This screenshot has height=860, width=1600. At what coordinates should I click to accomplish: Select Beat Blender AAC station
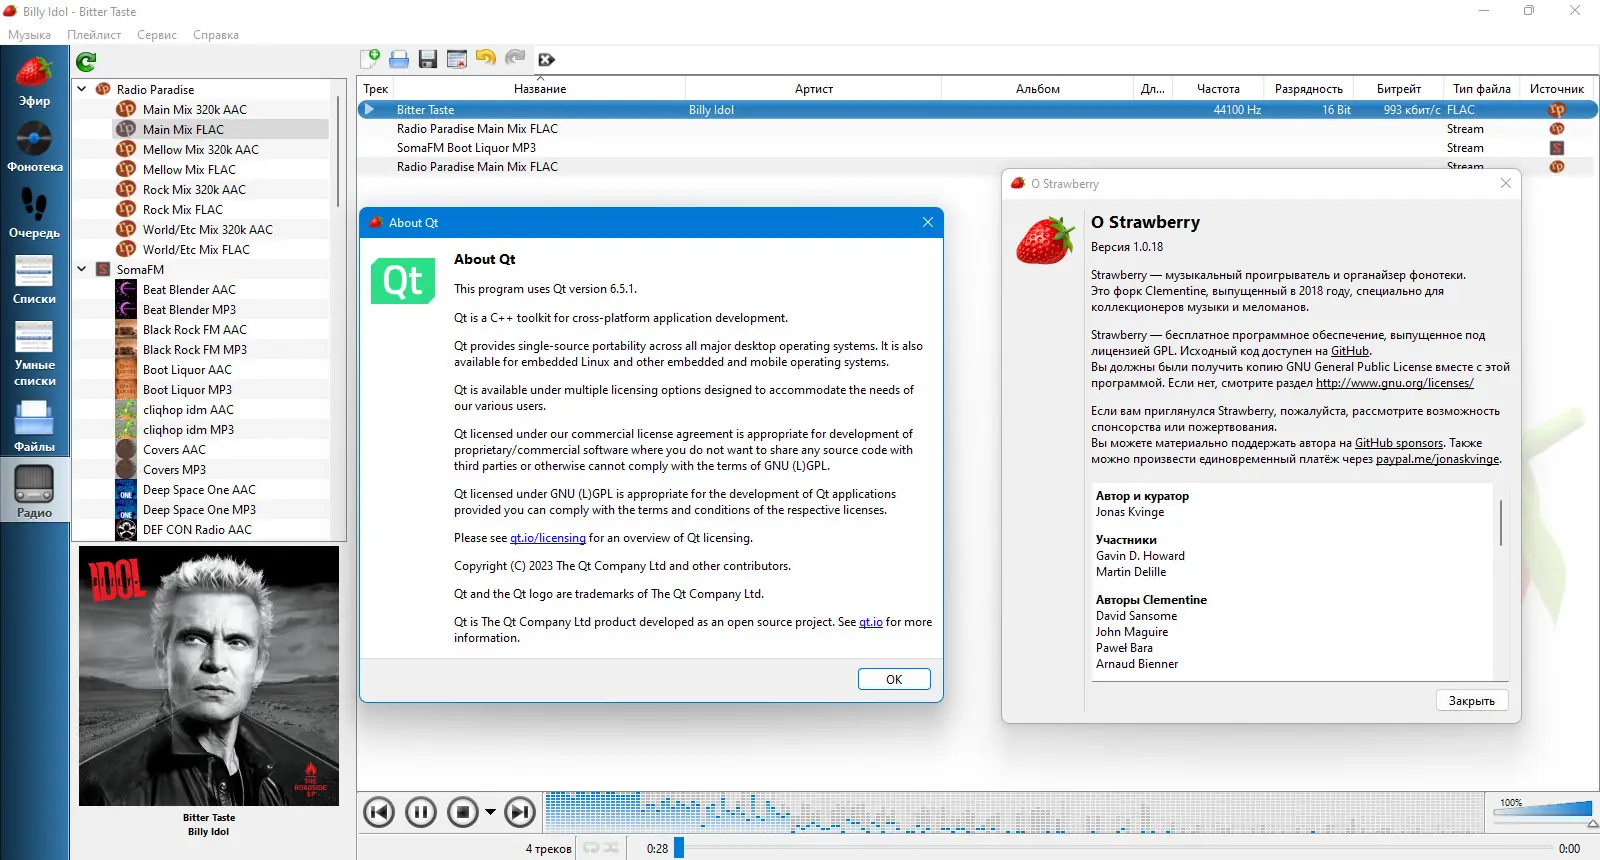pyautogui.click(x=189, y=289)
